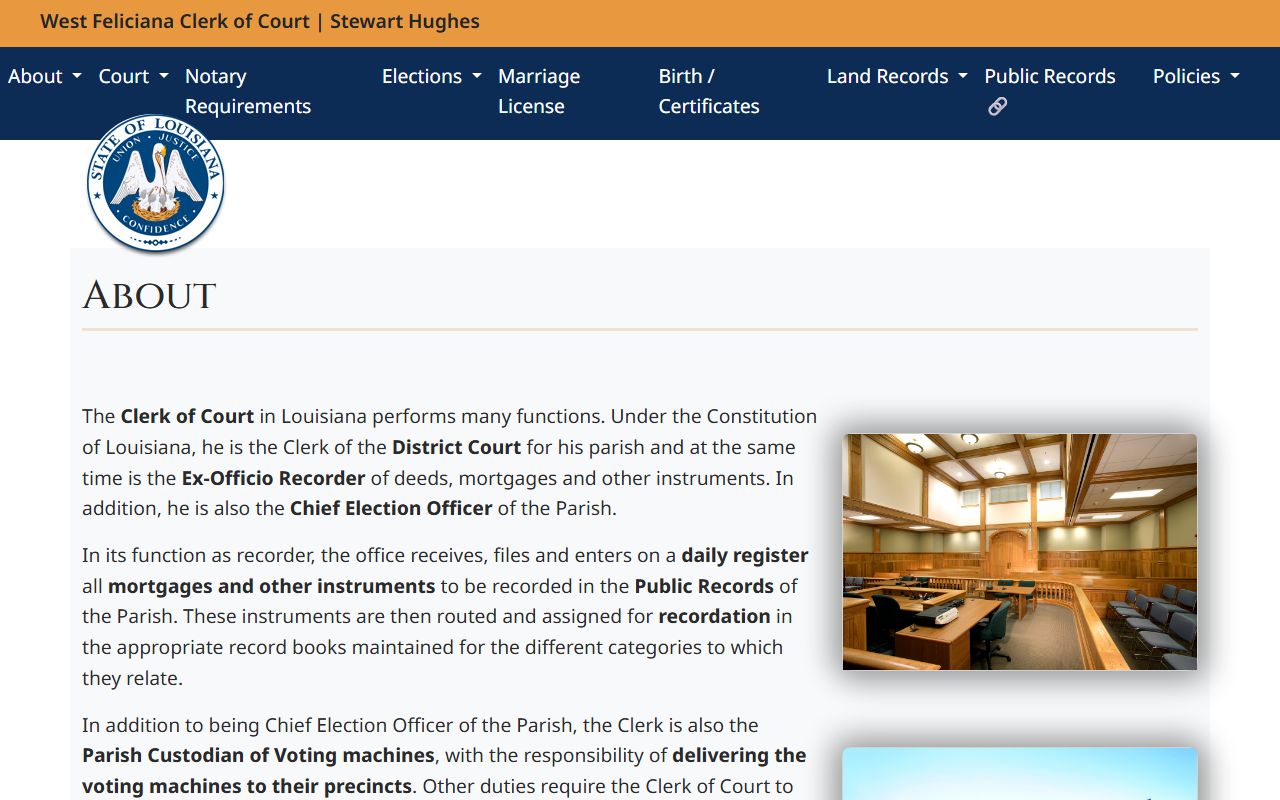Screen dimensions: 1280x800
Task: Click the bold text 'daily register'
Action: click(x=745, y=555)
